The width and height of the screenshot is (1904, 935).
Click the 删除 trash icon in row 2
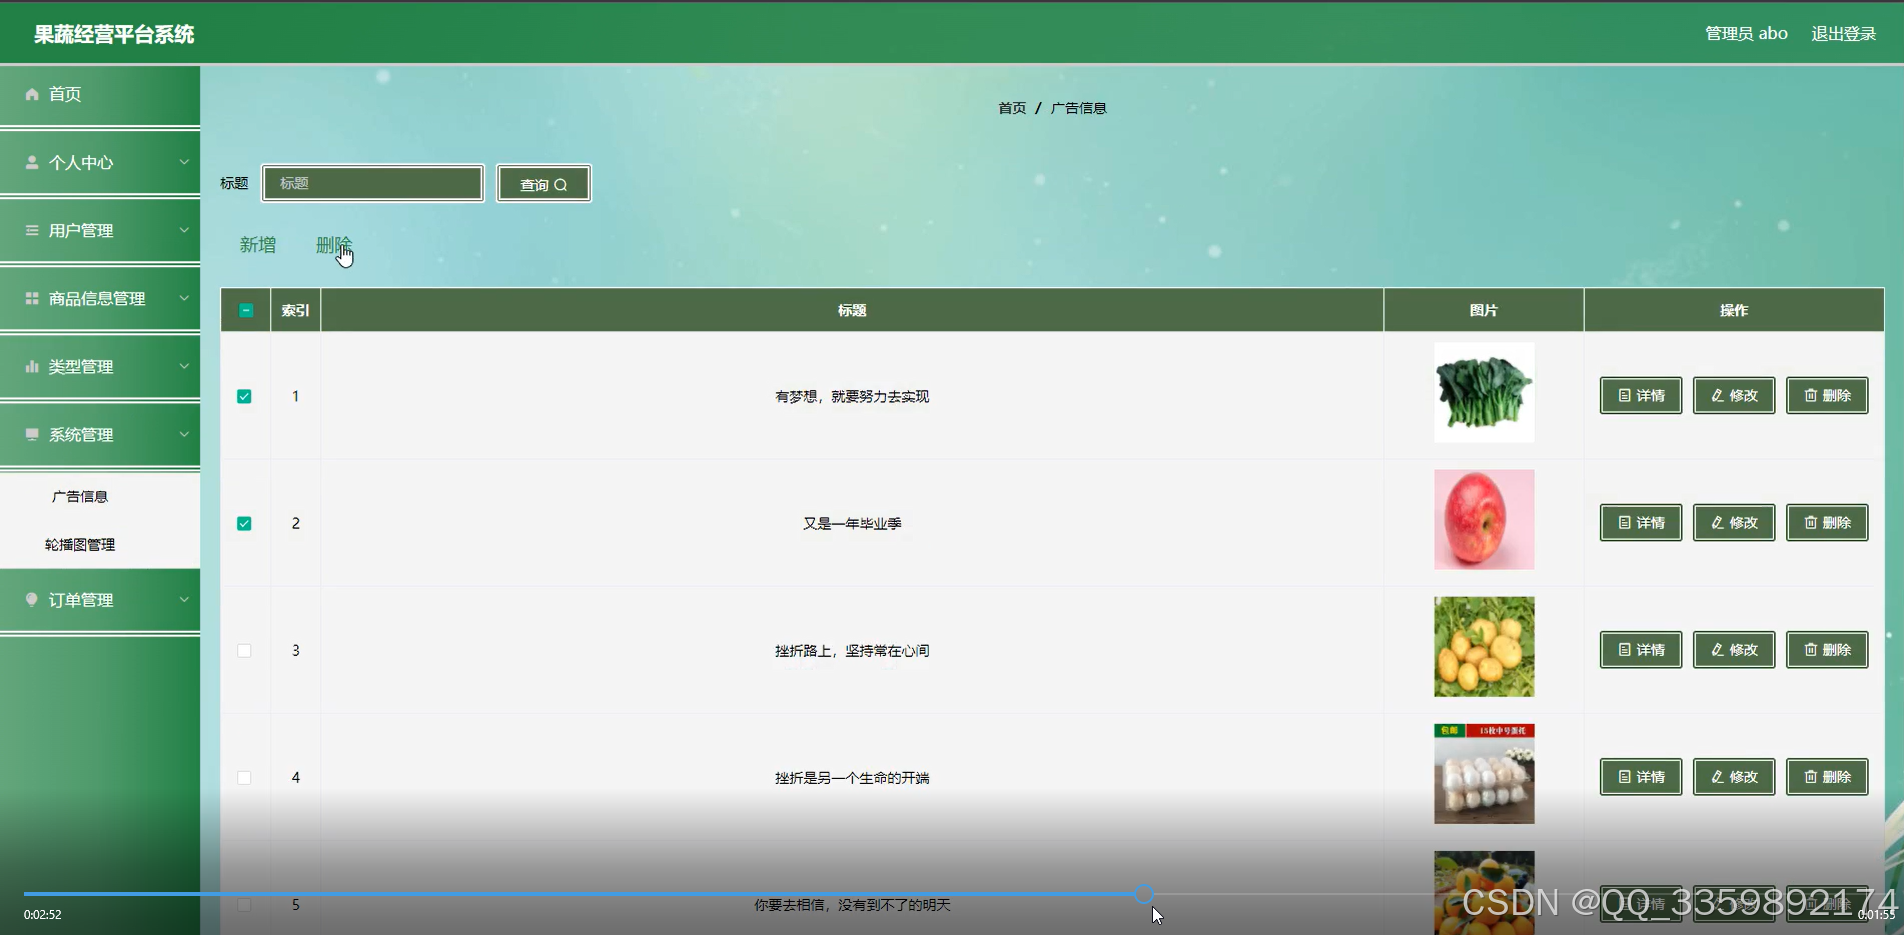[1810, 523]
